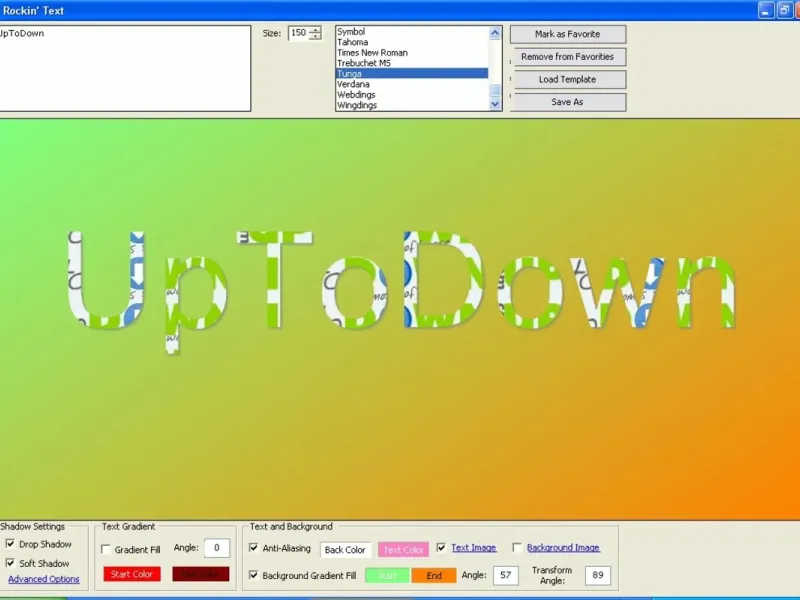The image size is (800, 600).
Task: Click Remove from Favorites button
Action: [568, 57]
